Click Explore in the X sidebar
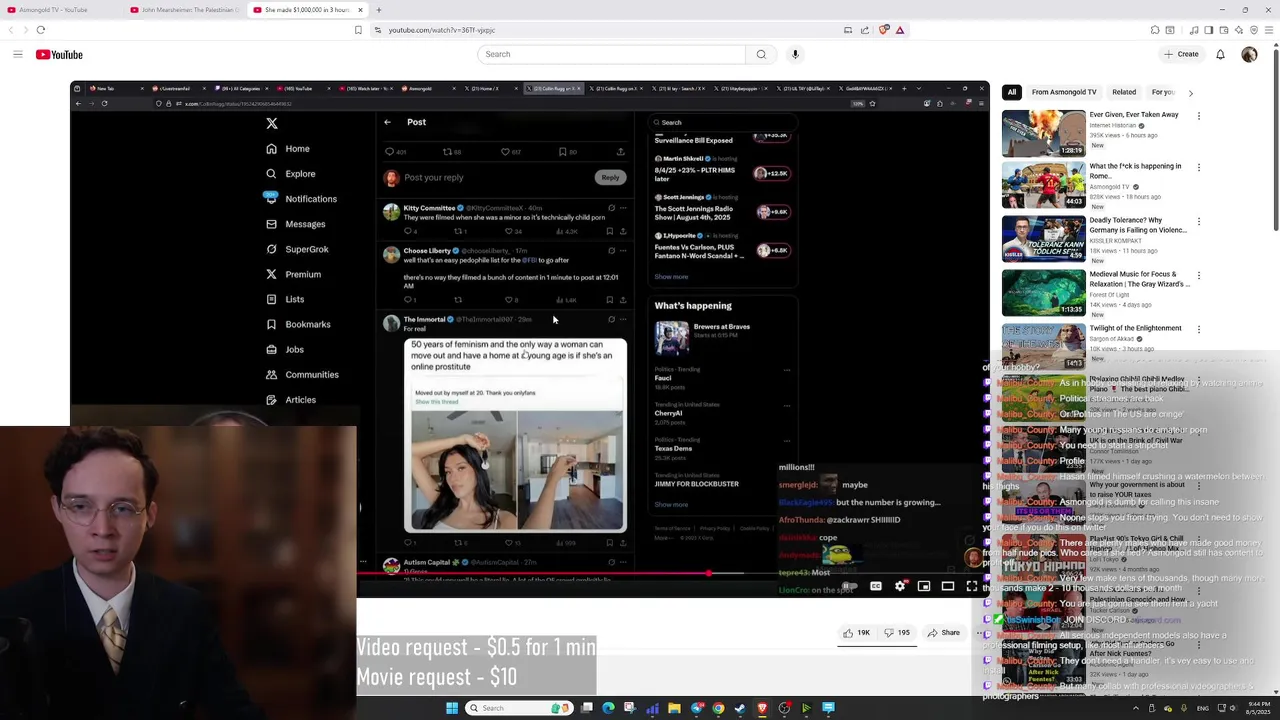Screen dimensions: 1280x720 click(x=291, y=173)
